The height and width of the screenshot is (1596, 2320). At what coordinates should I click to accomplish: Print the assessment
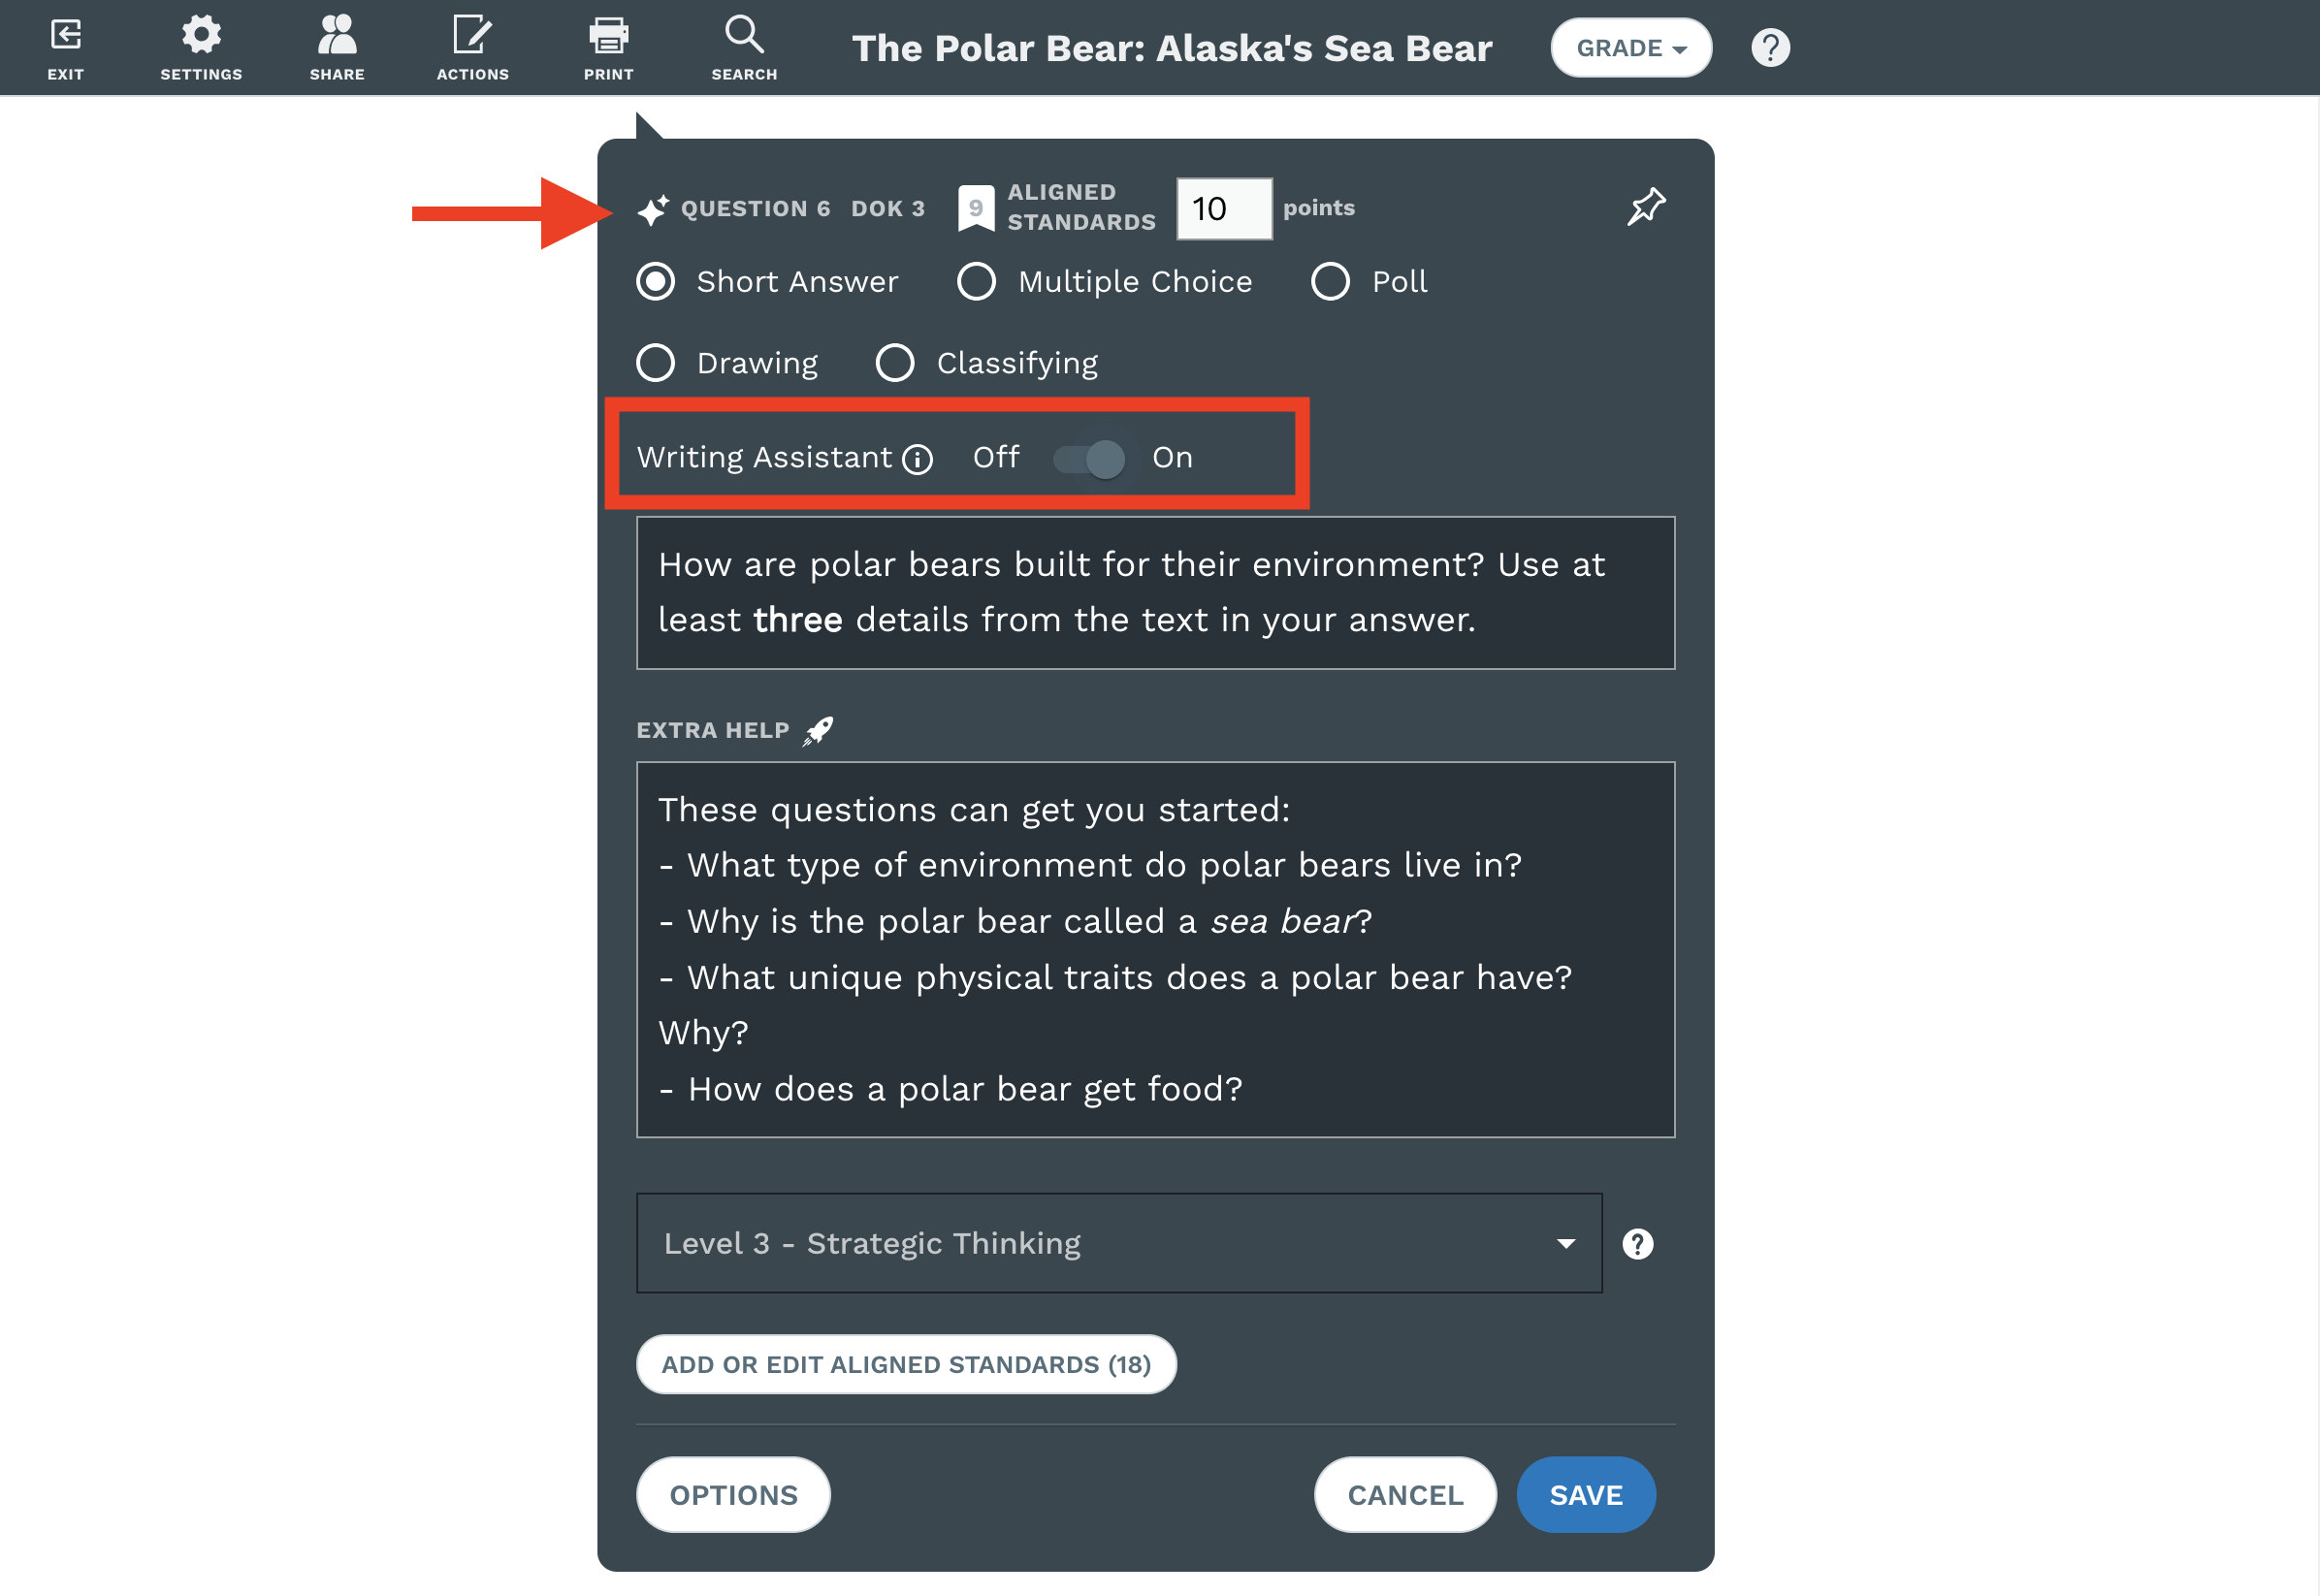point(608,45)
